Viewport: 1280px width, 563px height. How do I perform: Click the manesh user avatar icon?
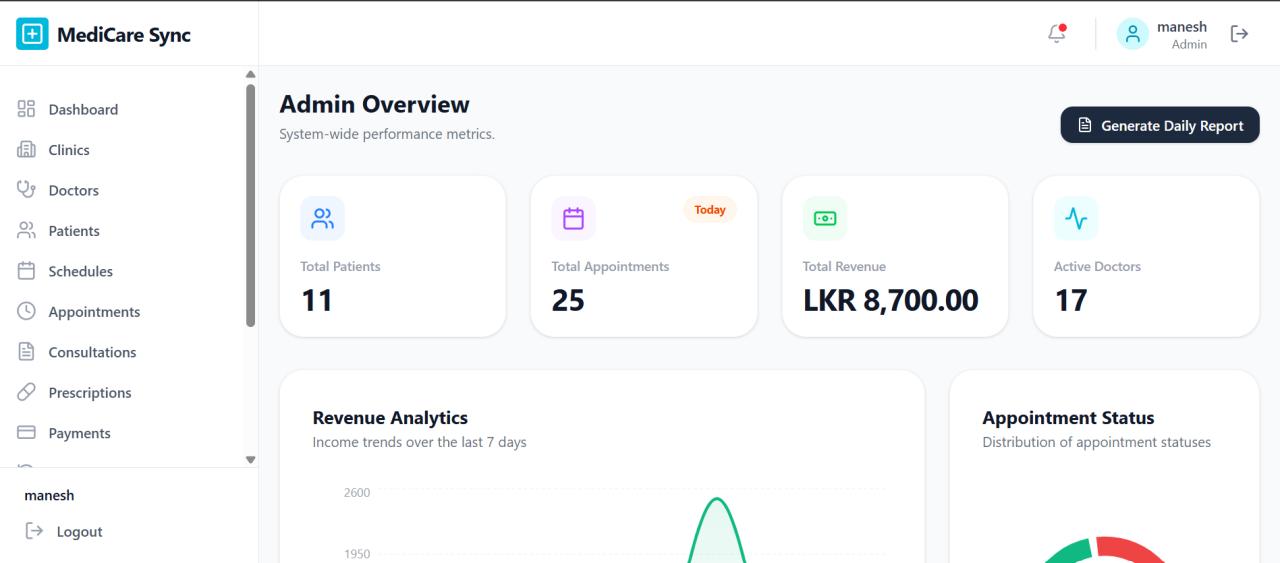click(1132, 34)
